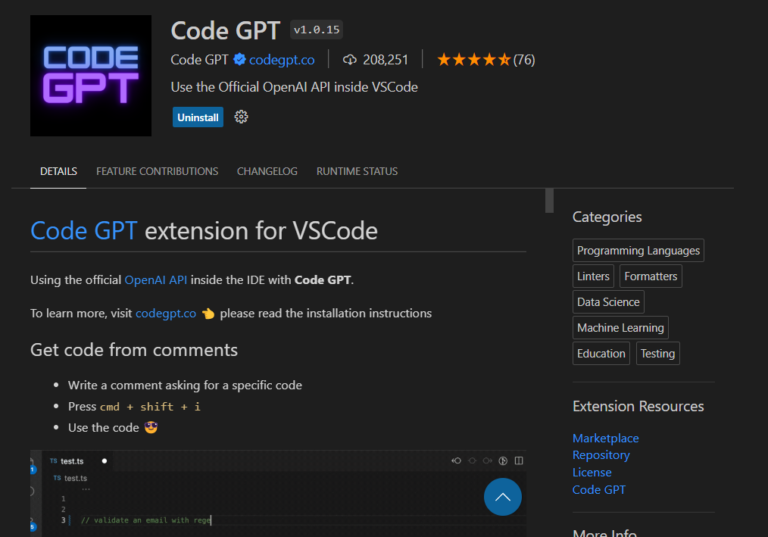Viewport: 768px width, 537px height.
Task: Select the Programming Languages category
Action: (638, 250)
